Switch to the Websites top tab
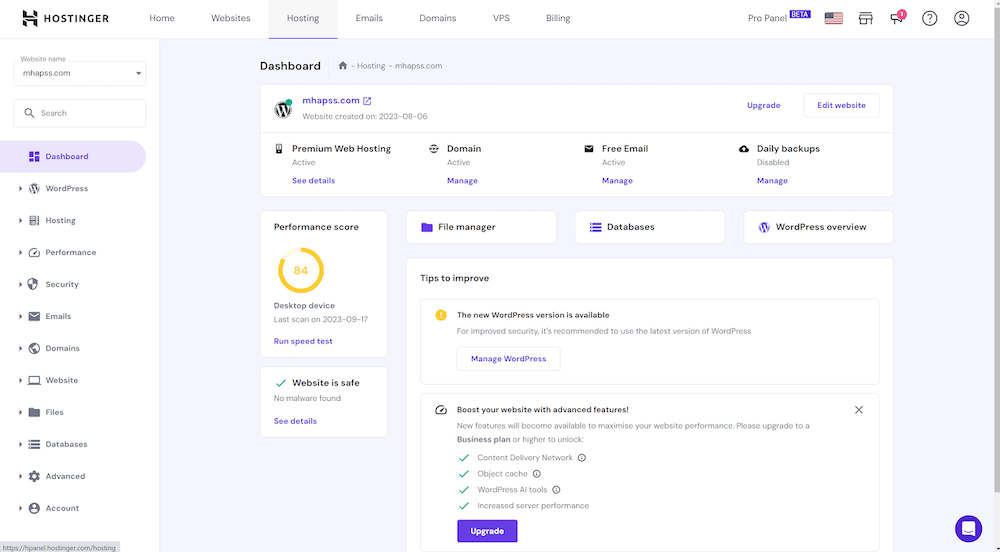 click(x=231, y=18)
